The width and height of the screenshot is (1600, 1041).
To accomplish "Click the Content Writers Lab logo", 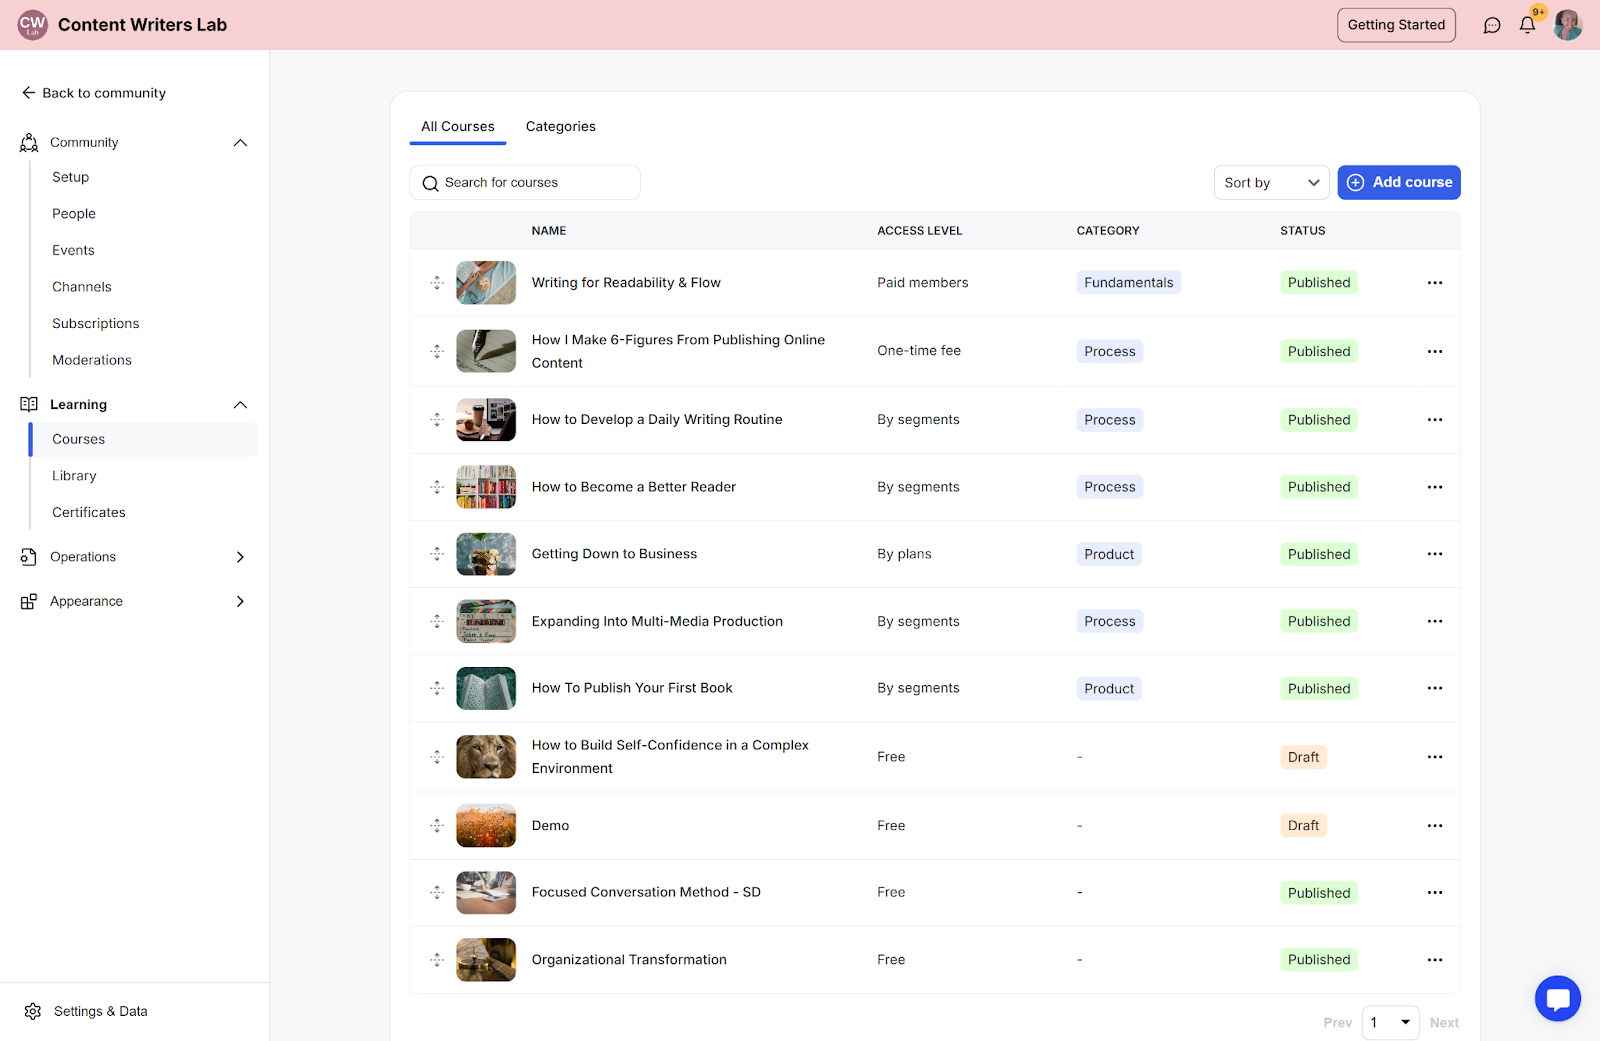I will (33, 25).
